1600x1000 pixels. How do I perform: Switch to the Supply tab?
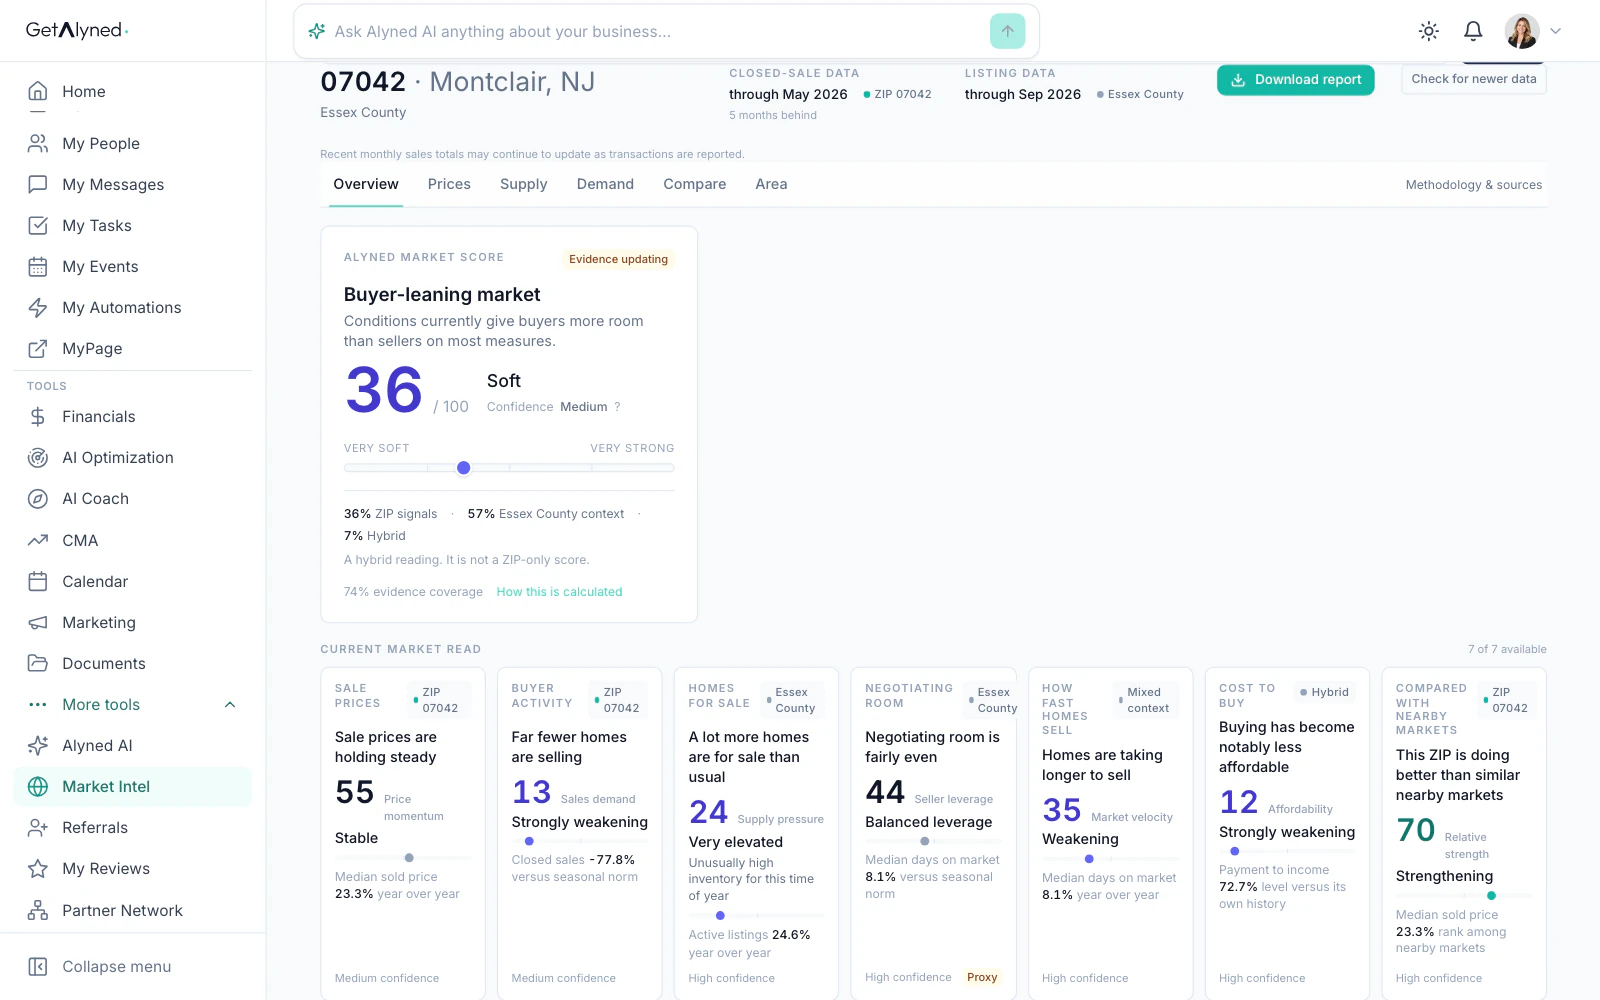(524, 184)
